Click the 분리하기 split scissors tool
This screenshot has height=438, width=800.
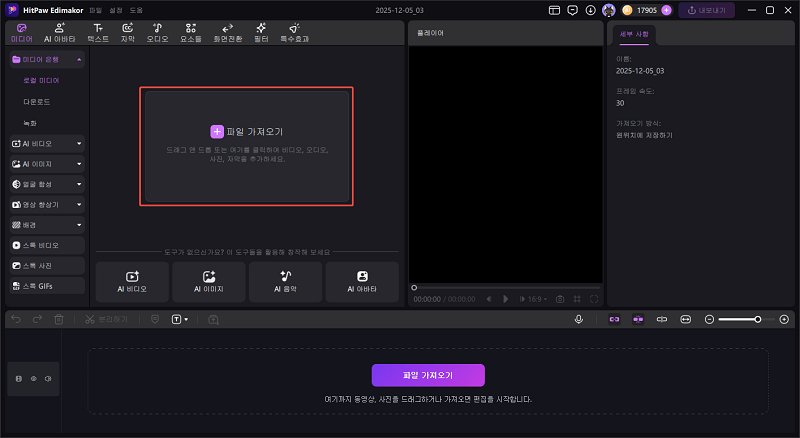tap(106, 320)
